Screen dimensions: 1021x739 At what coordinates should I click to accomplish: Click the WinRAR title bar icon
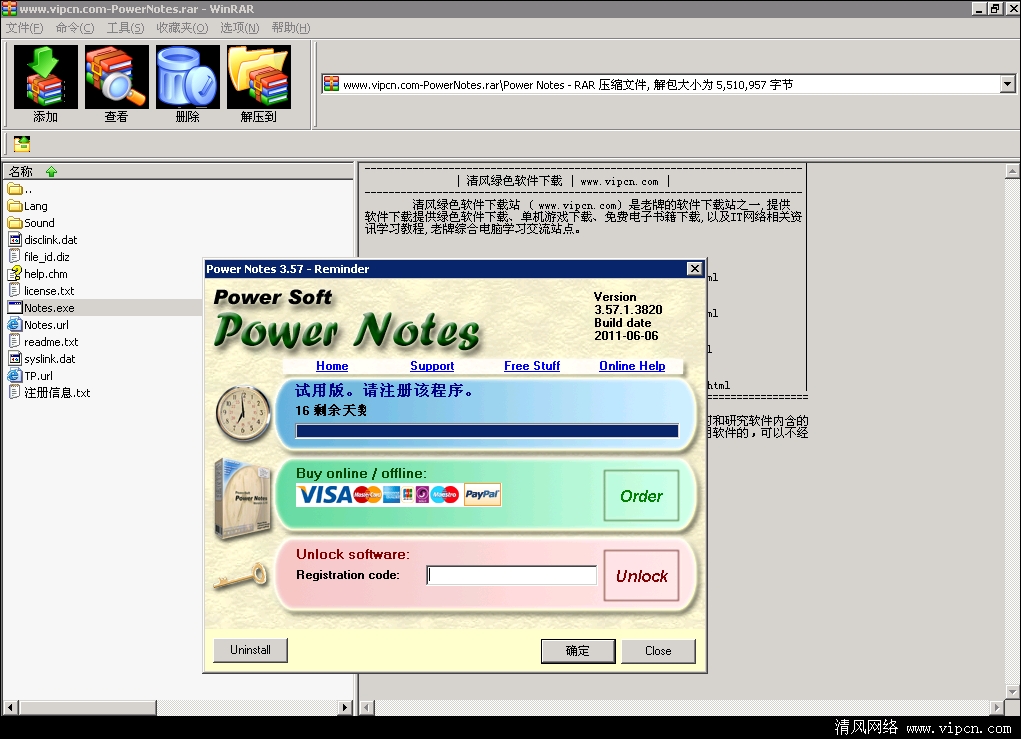pos(9,8)
